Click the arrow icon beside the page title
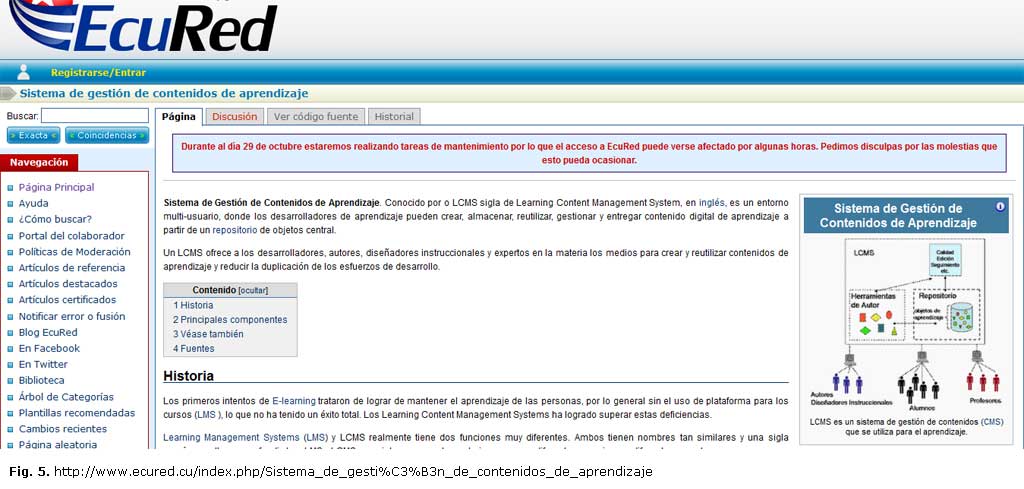Screen dimensions: 1024x489 (x=9, y=93)
